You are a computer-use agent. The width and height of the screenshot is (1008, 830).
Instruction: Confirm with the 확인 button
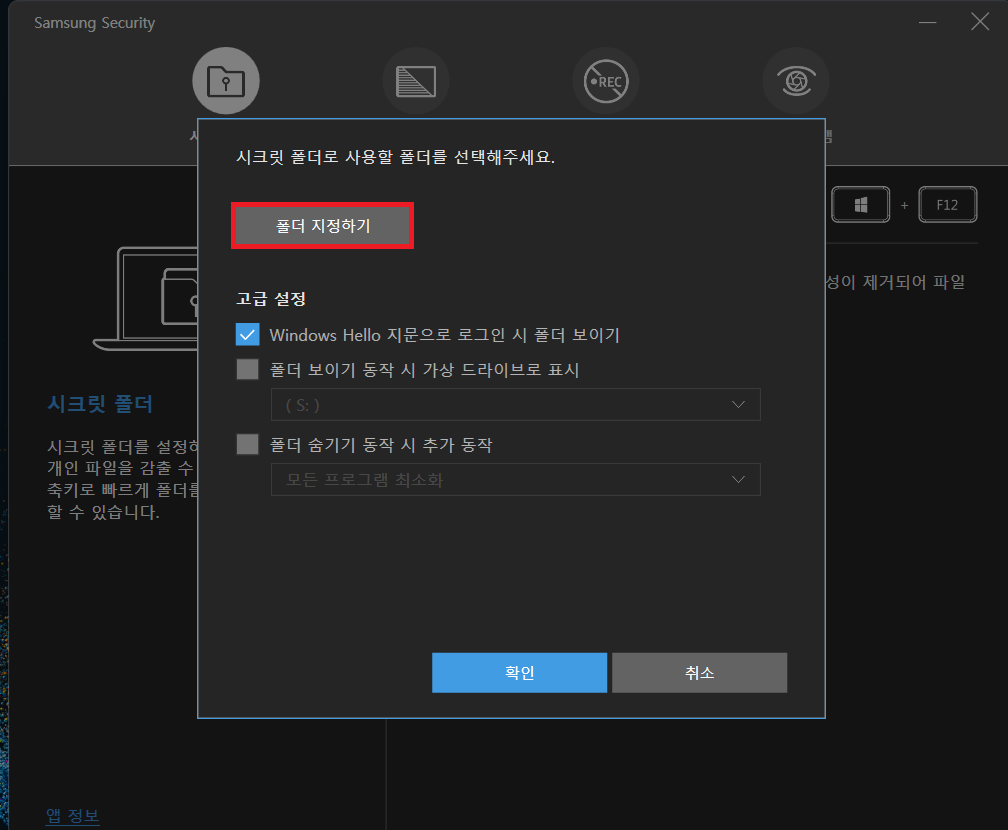pos(519,672)
